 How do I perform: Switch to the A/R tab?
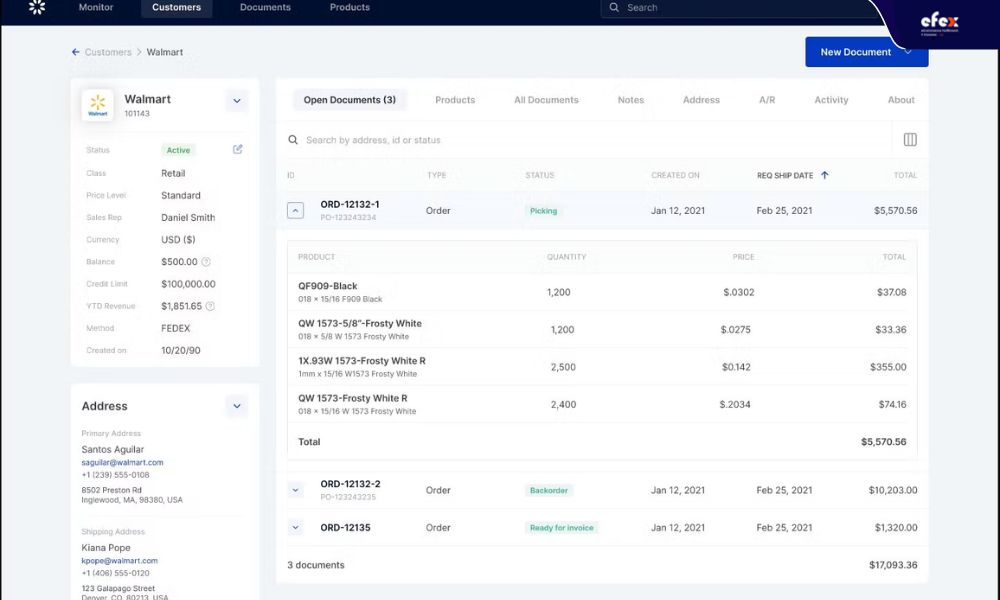(x=767, y=100)
